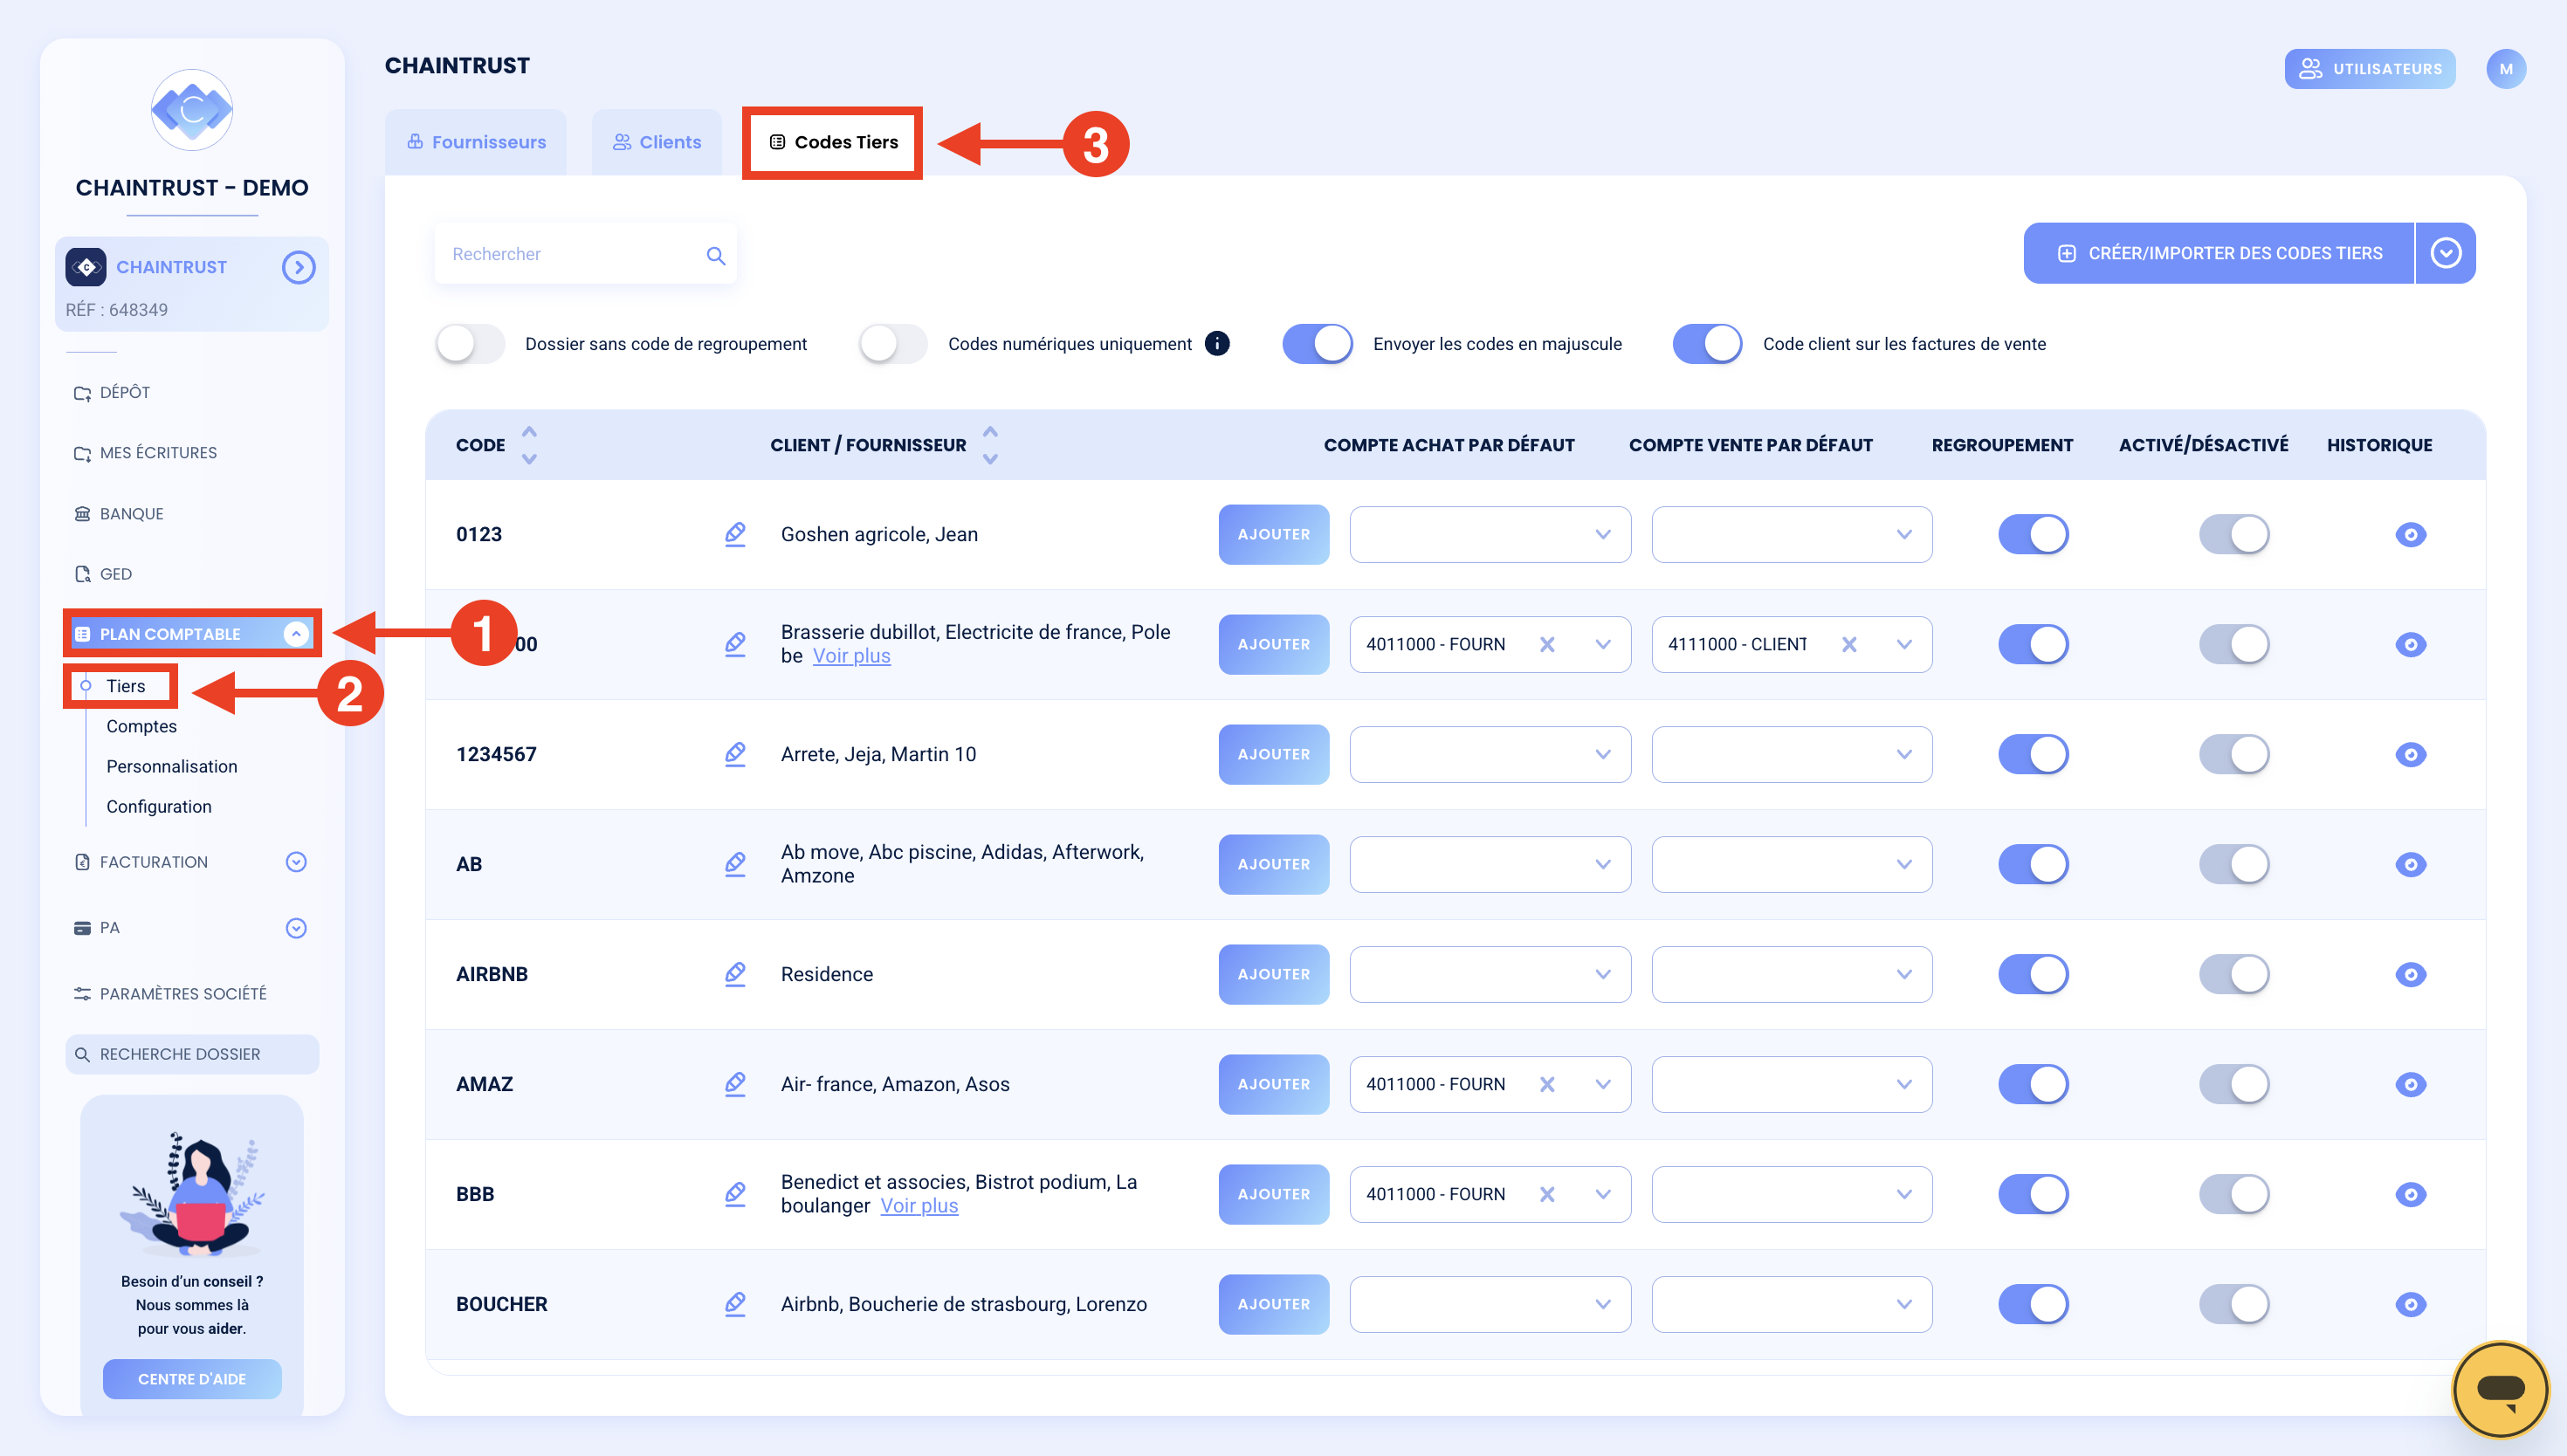The height and width of the screenshot is (1456, 2567).
Task: Sort Client / Fournisseur column descending
Action: point(990,459)
